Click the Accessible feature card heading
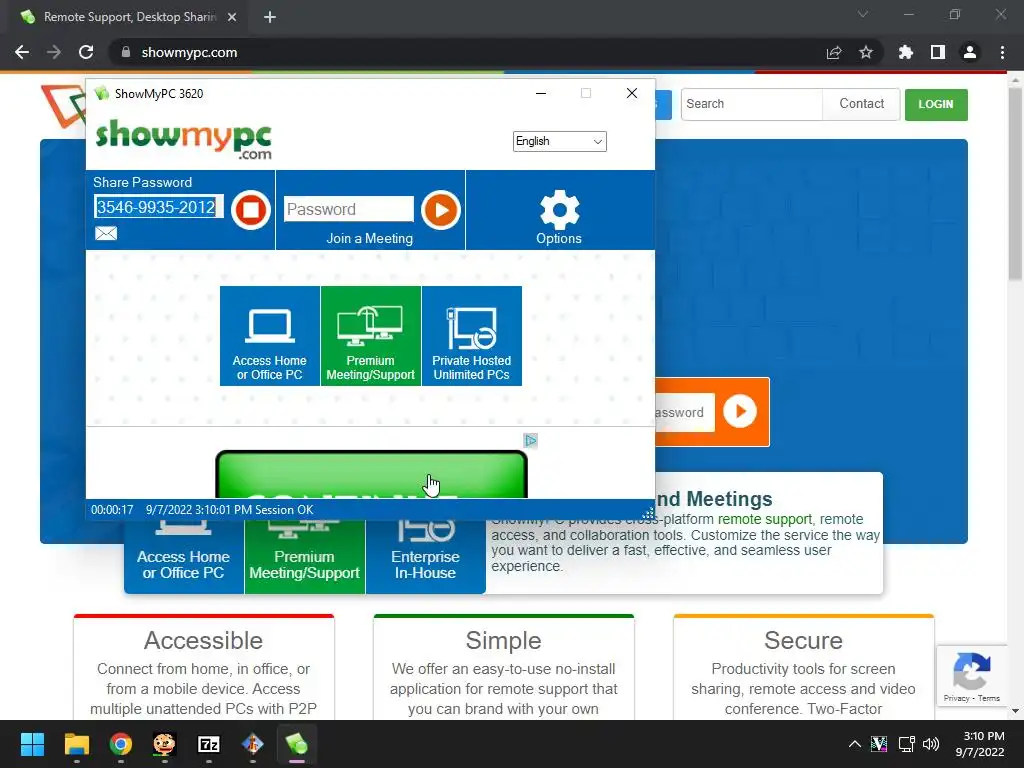Viewport: 1024px width, 768px height. (x=203, y=641)
